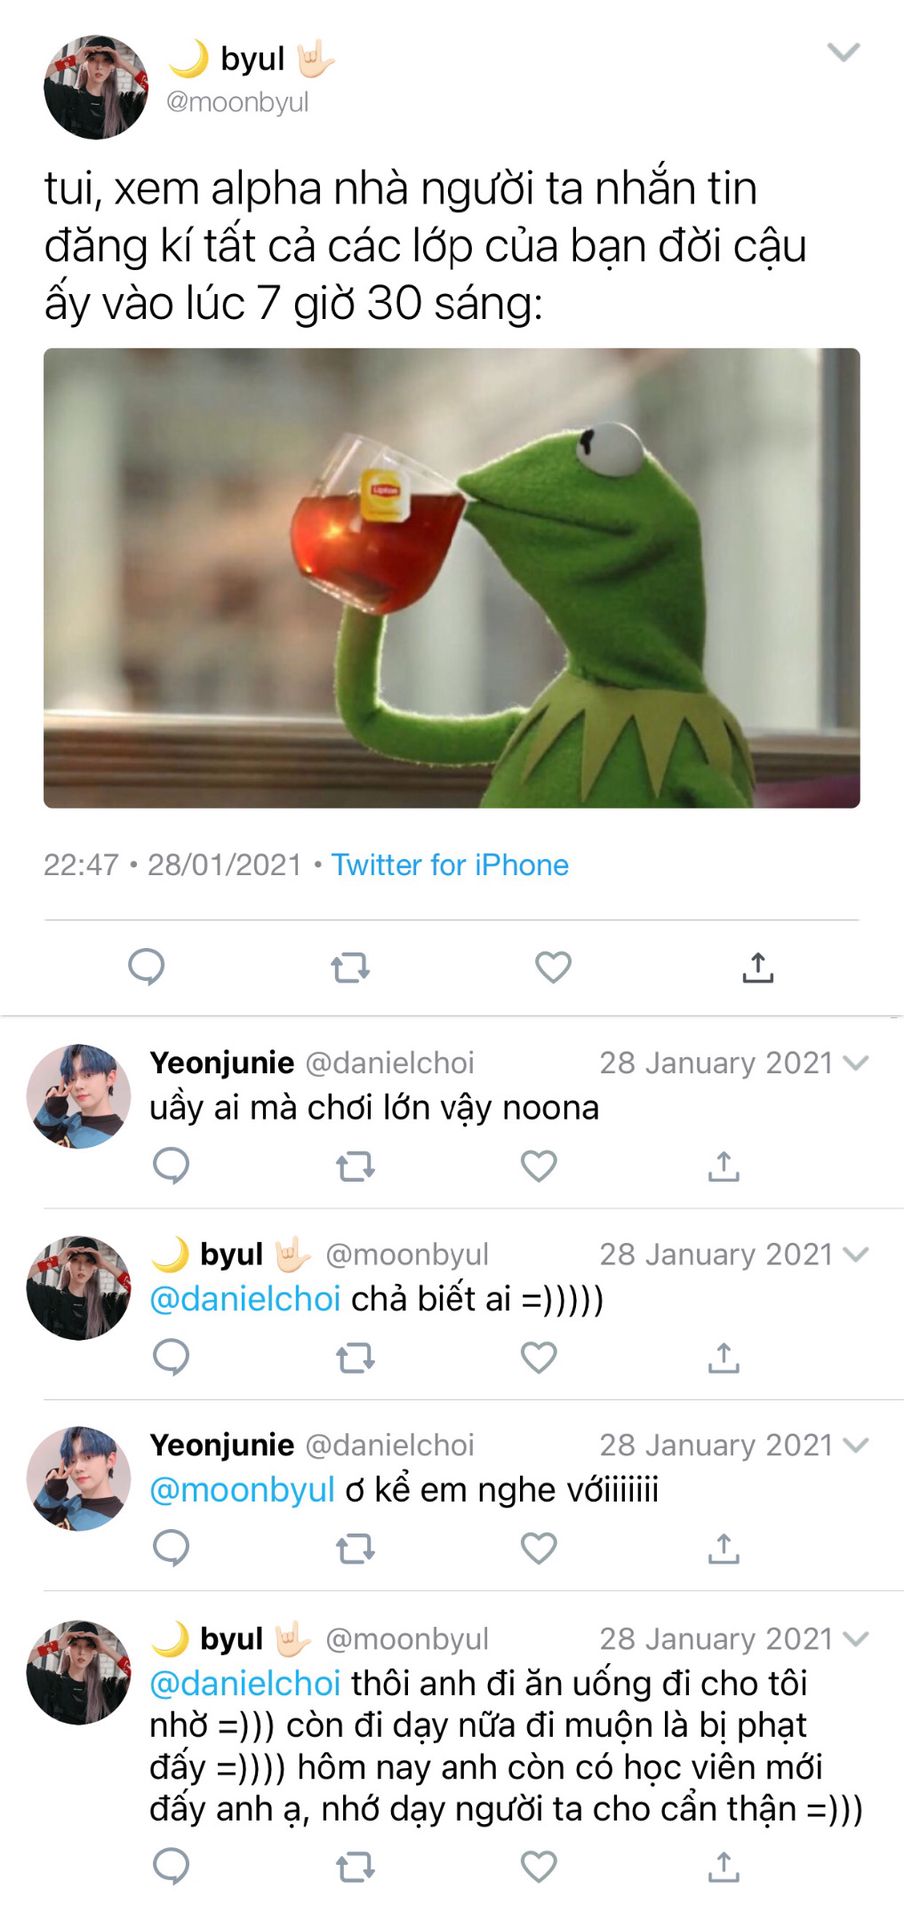The image size is (904, 1920).
Task: Open Yeonjunie's avatar on first reply
Action: [x=79, y=1096]
